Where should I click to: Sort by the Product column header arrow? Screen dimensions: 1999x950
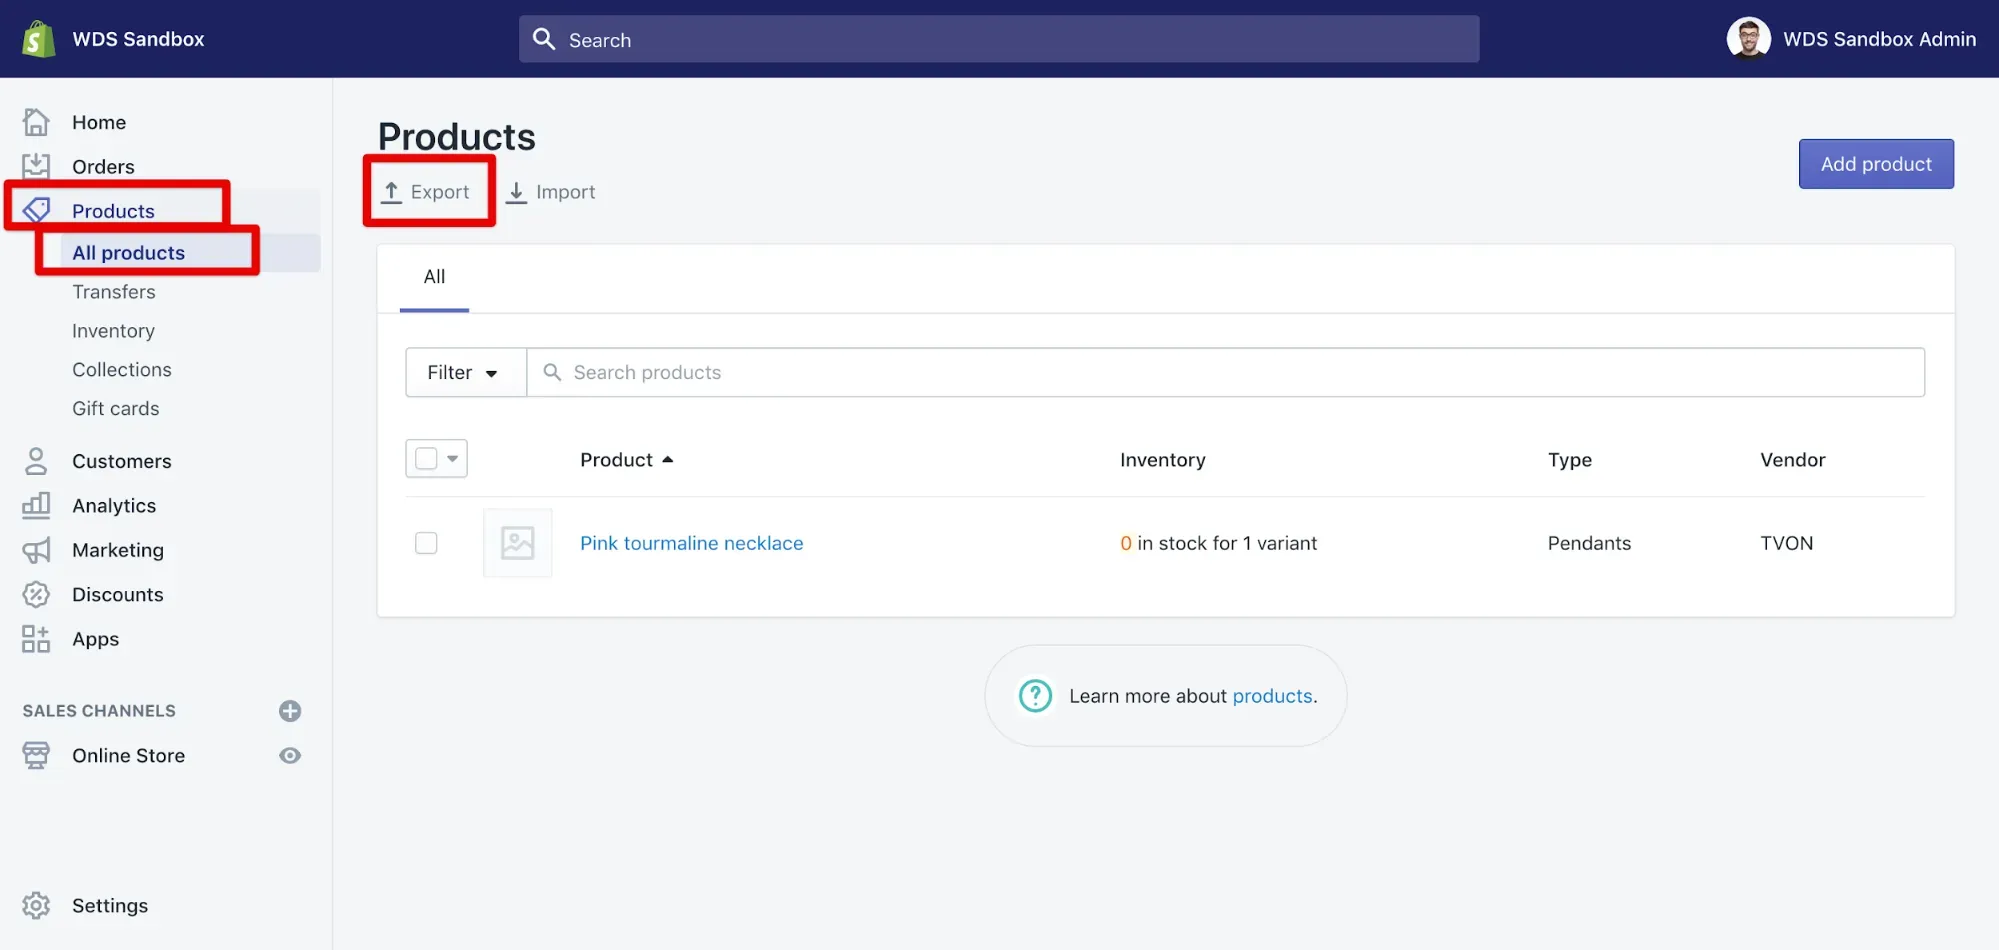tap(667, 460)
